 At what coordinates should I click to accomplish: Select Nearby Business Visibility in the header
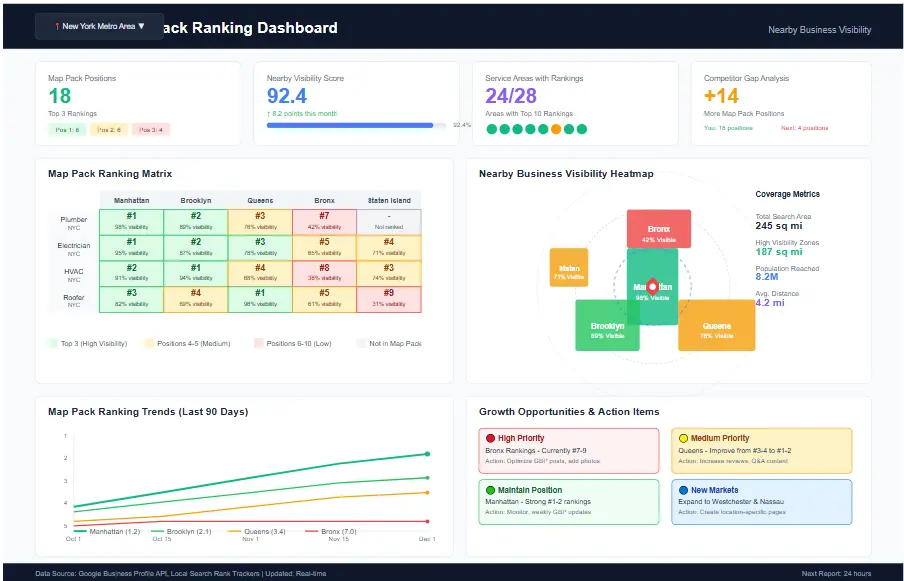pos(820,31)
